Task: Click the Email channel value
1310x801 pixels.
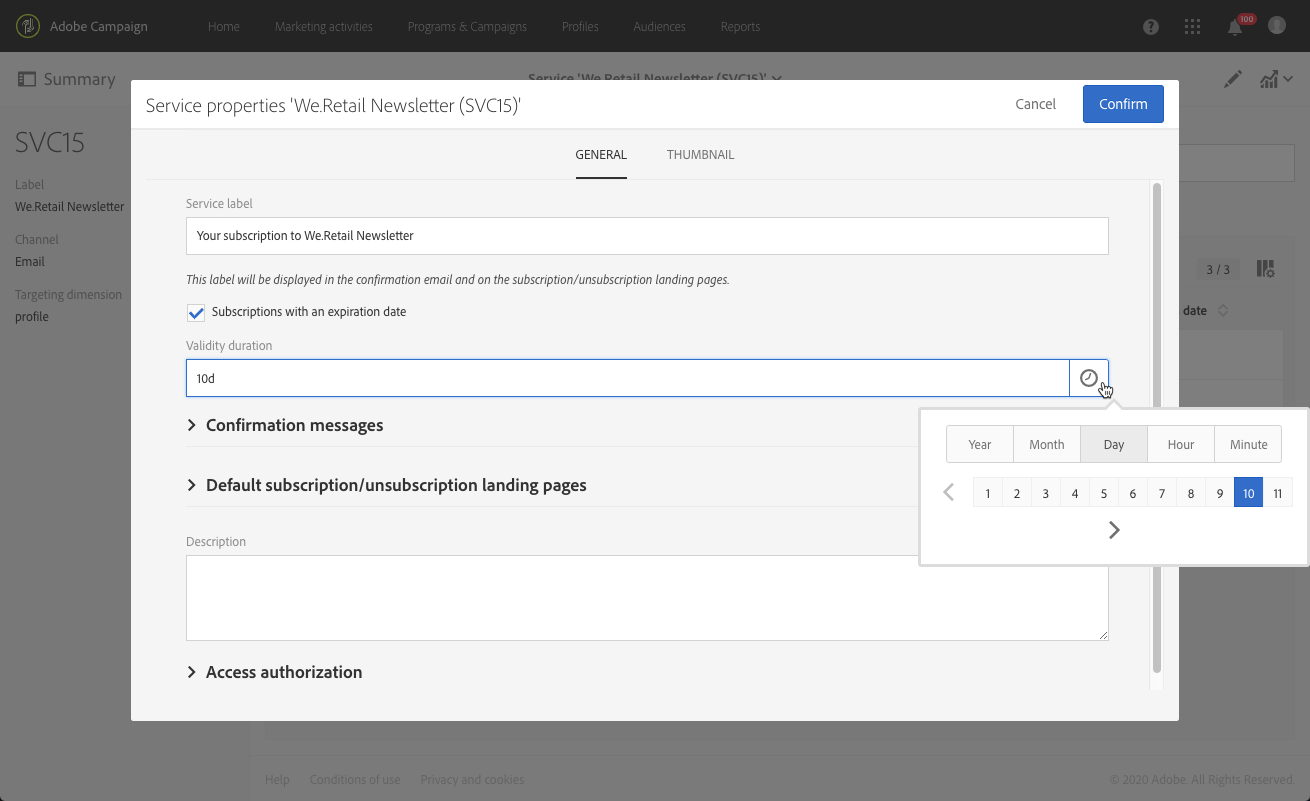Action: [30, 262]
